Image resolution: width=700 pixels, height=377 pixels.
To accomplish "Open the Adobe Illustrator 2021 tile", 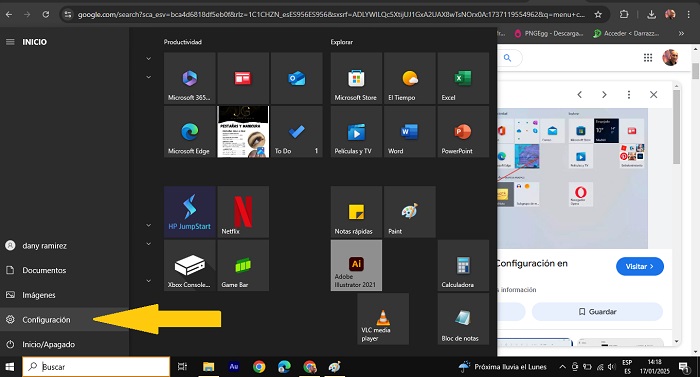I will 356,265.
